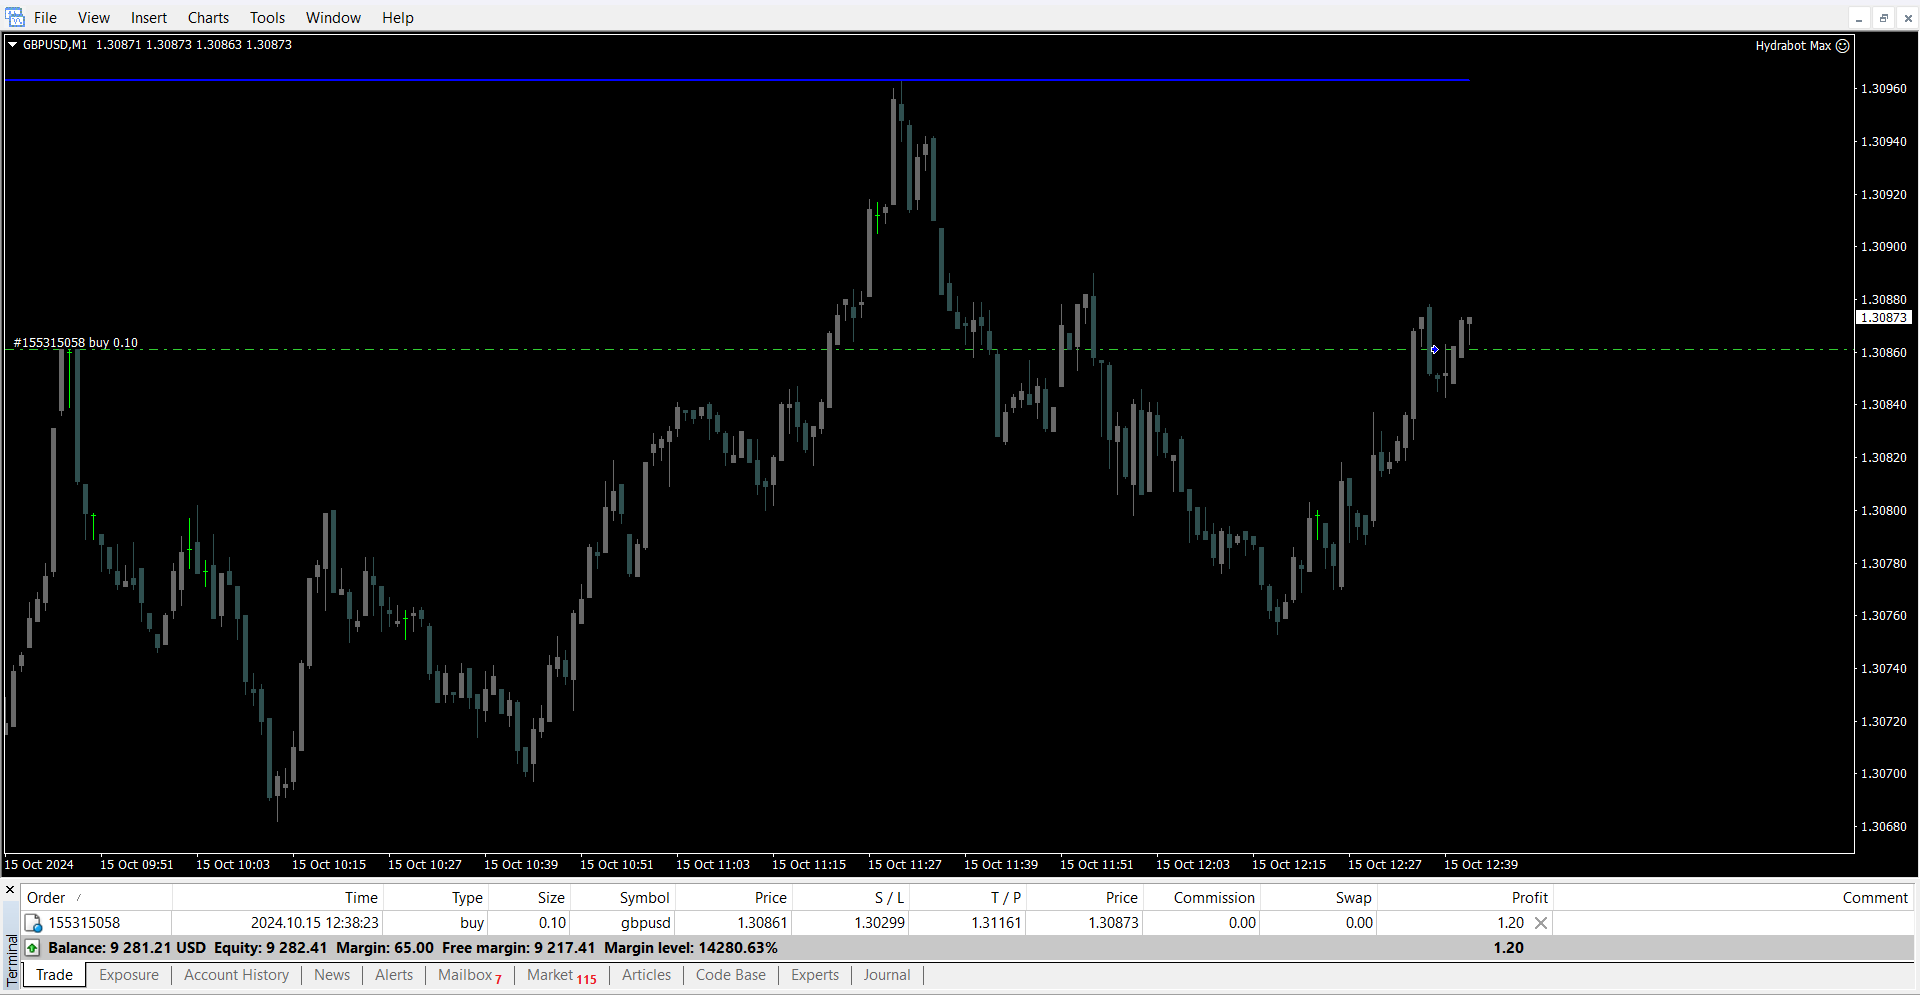Restore down the chart window
Image resolution: width=1920 pixels, height=996 pixels.
click(1883, 18)
